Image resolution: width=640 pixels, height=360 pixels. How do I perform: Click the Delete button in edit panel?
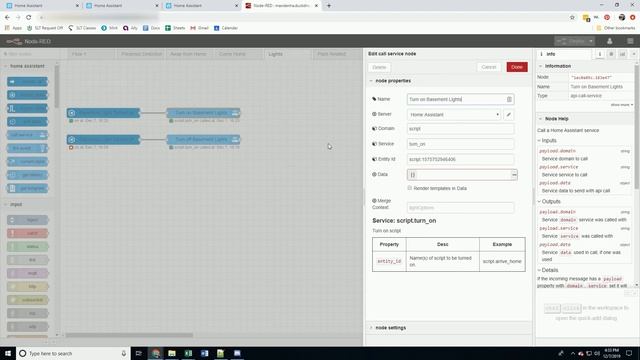point(379,67)
